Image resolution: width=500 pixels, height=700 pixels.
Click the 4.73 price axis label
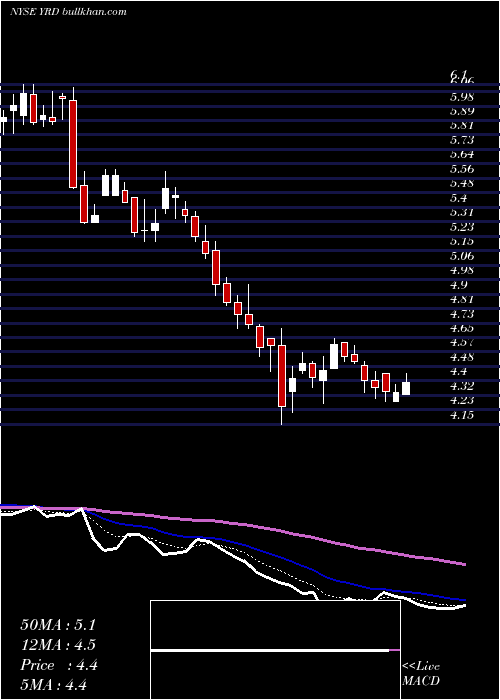pyautogui.click(x=462, y=313)
